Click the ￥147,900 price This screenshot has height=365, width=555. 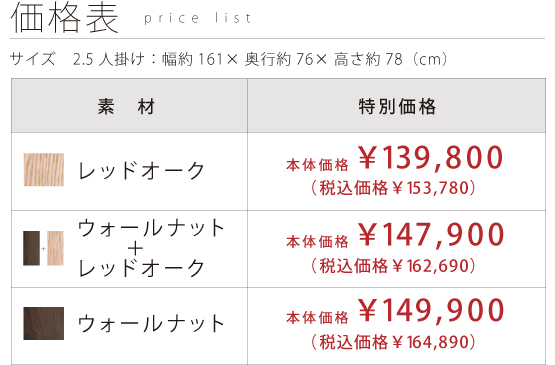coord(431,235)
